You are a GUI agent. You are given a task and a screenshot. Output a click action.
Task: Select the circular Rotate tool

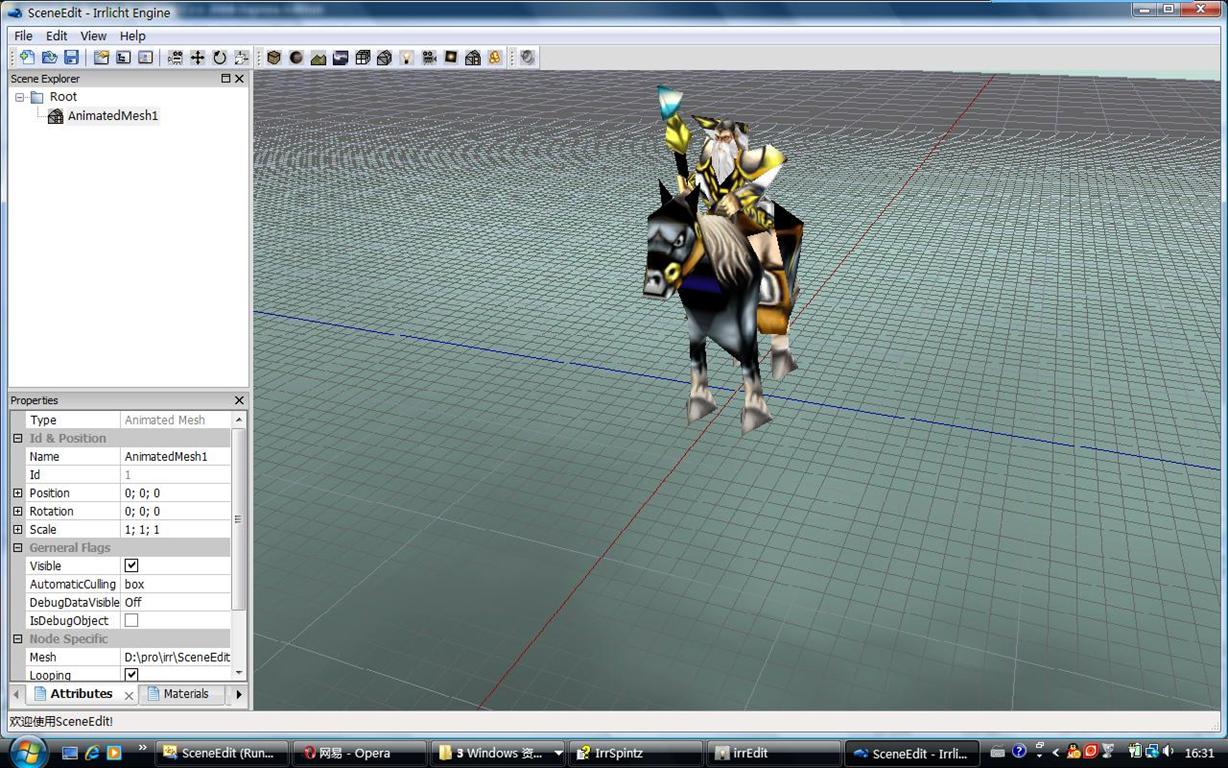tap(219, 58)
